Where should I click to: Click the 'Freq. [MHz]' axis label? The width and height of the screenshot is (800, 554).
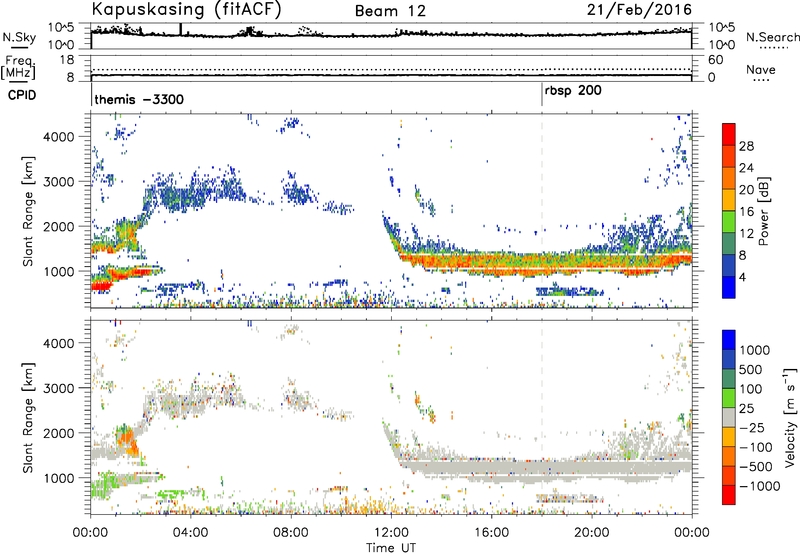tap(18, 67)
